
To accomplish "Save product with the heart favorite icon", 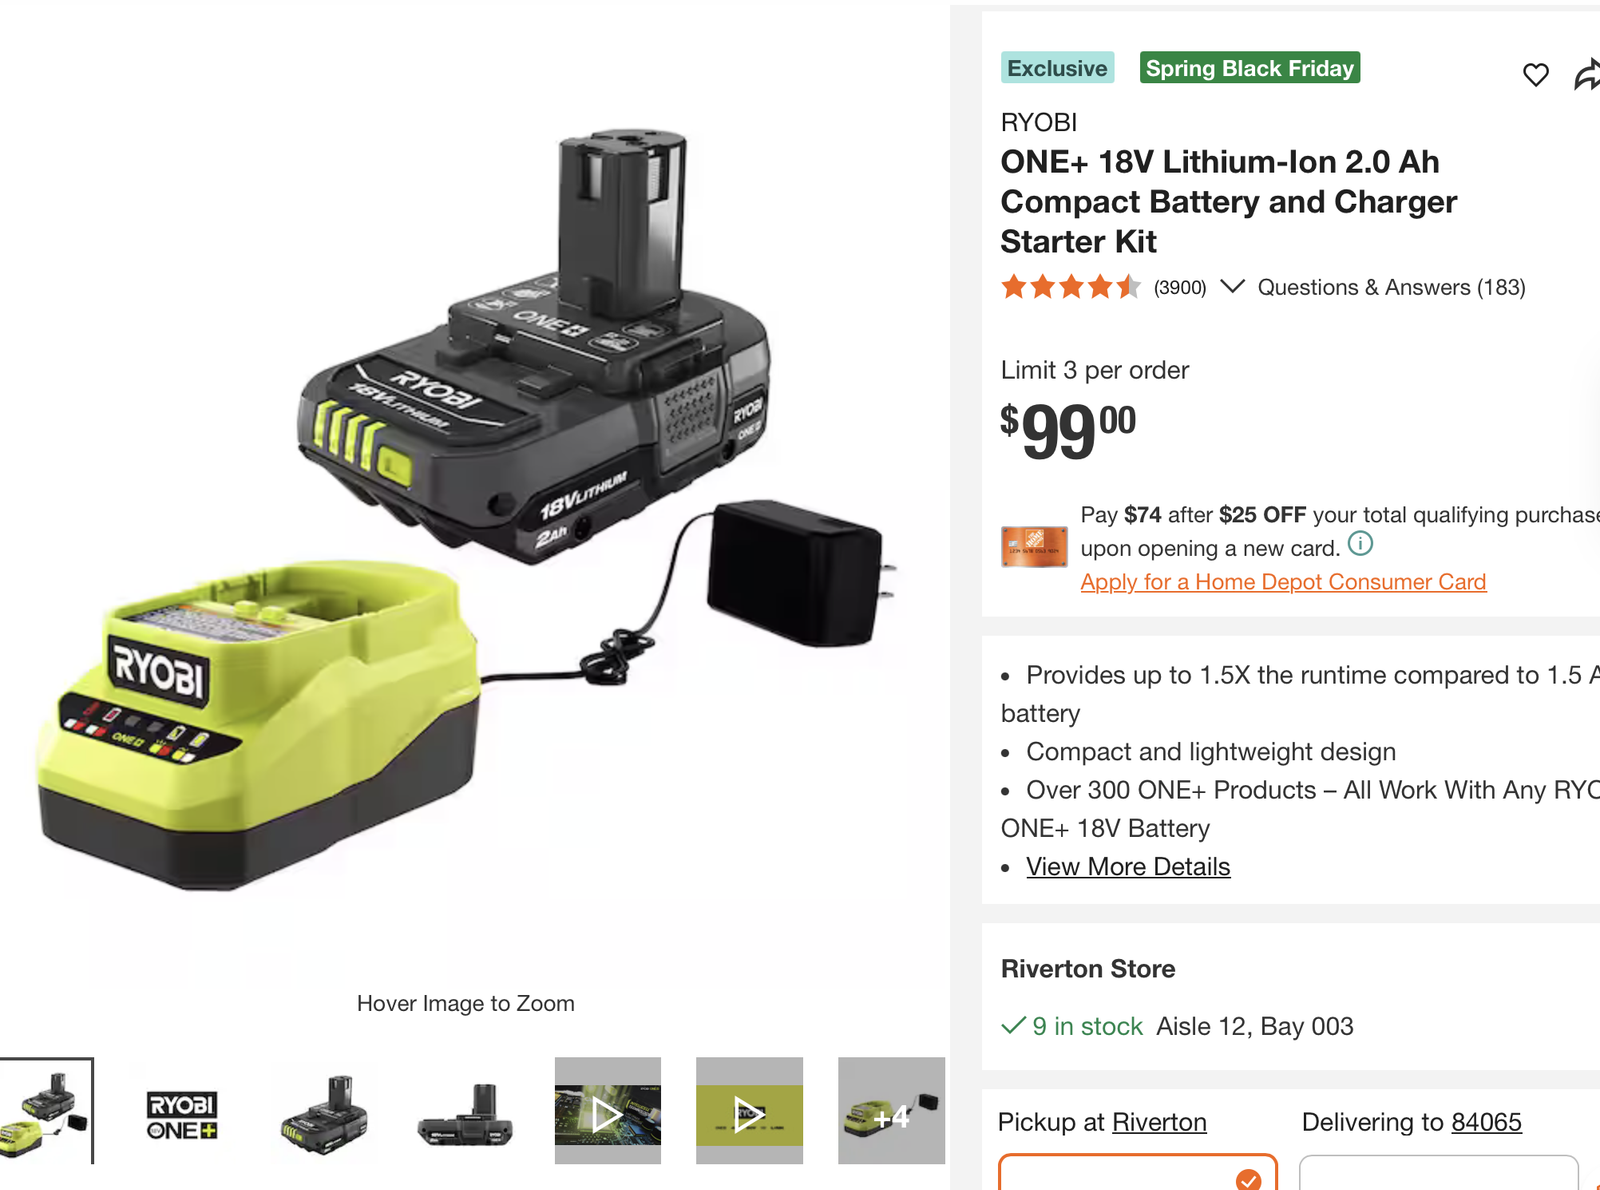I will [x=1536, y=74].
